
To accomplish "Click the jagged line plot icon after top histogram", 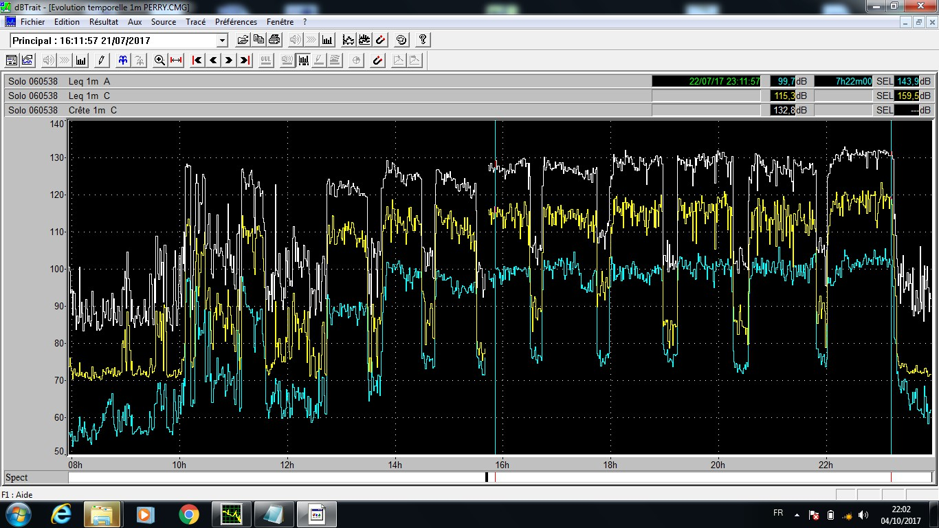I will tap(348, 40).
